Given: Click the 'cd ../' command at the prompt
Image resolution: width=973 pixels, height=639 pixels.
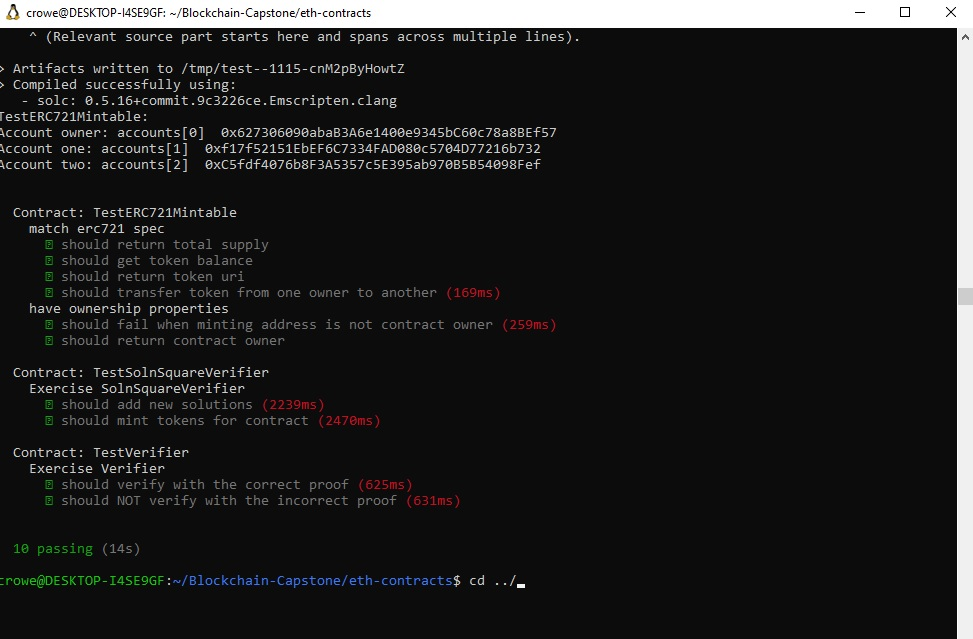Looking at the screenshot, I should point(493,581).
